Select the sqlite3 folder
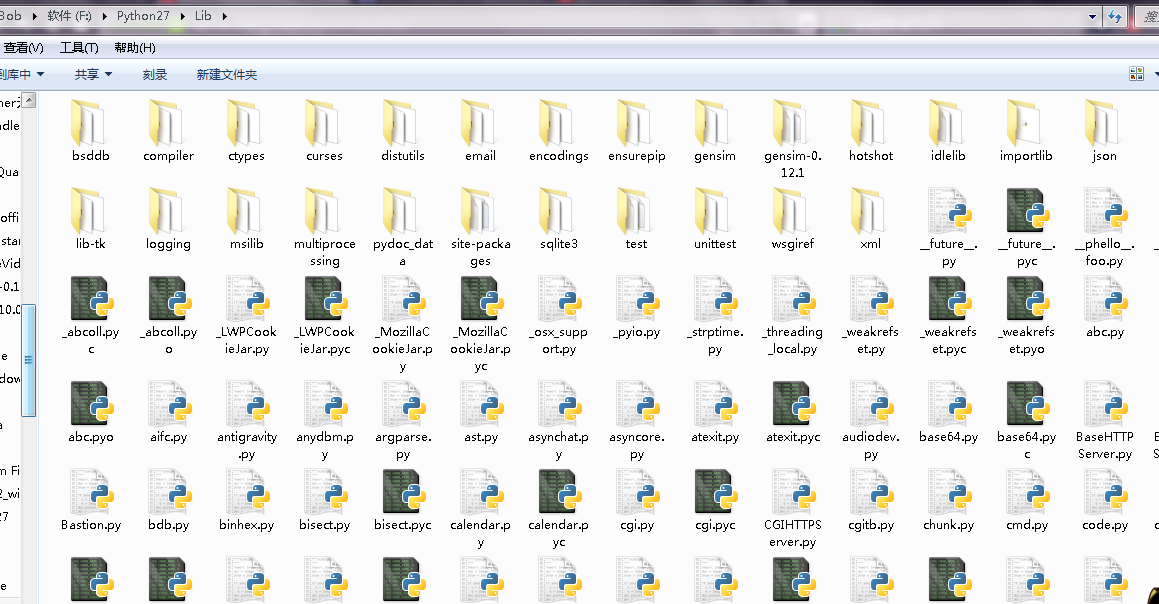Image resolution: width=1159 pixels, height=604 pixels. pos(559,219)
